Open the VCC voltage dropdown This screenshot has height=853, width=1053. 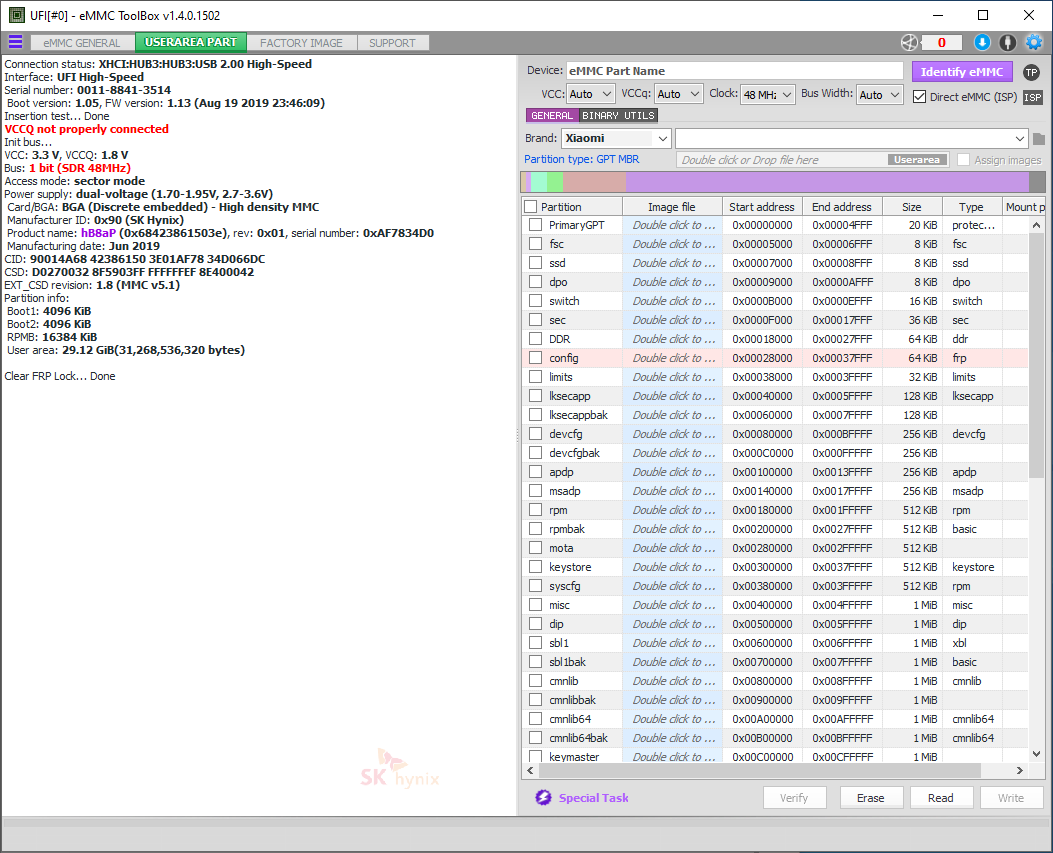pos(590,94)
